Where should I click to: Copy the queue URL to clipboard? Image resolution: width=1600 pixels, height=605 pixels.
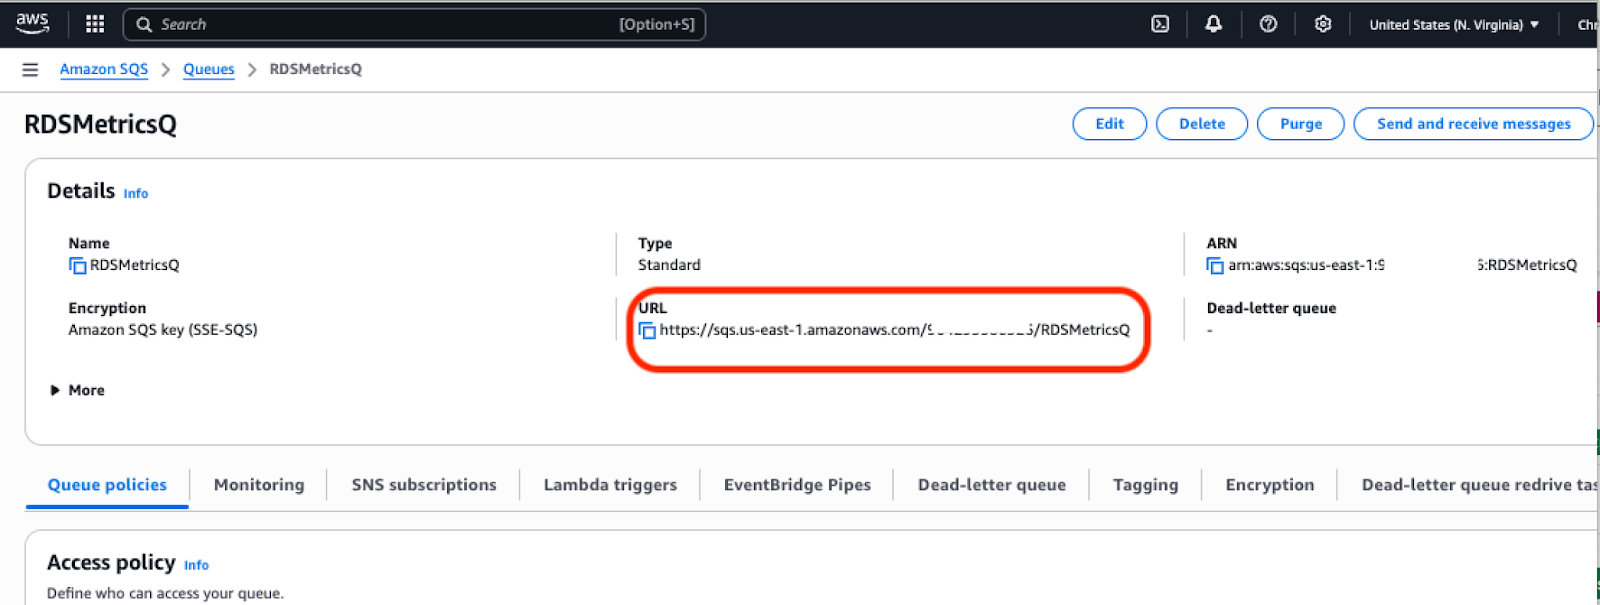(x=647, y=330)
